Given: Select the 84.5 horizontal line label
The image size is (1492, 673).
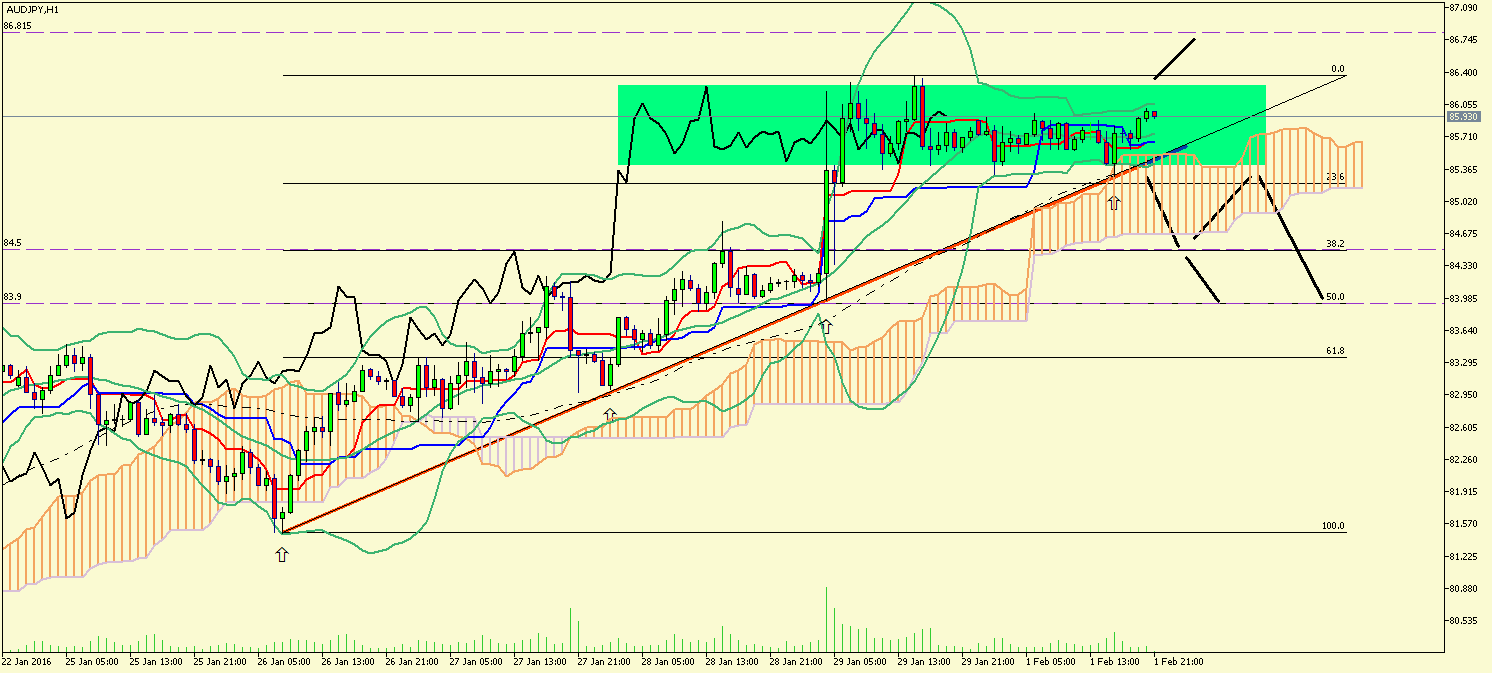Looking at the screenshot, I should [12, 243].
